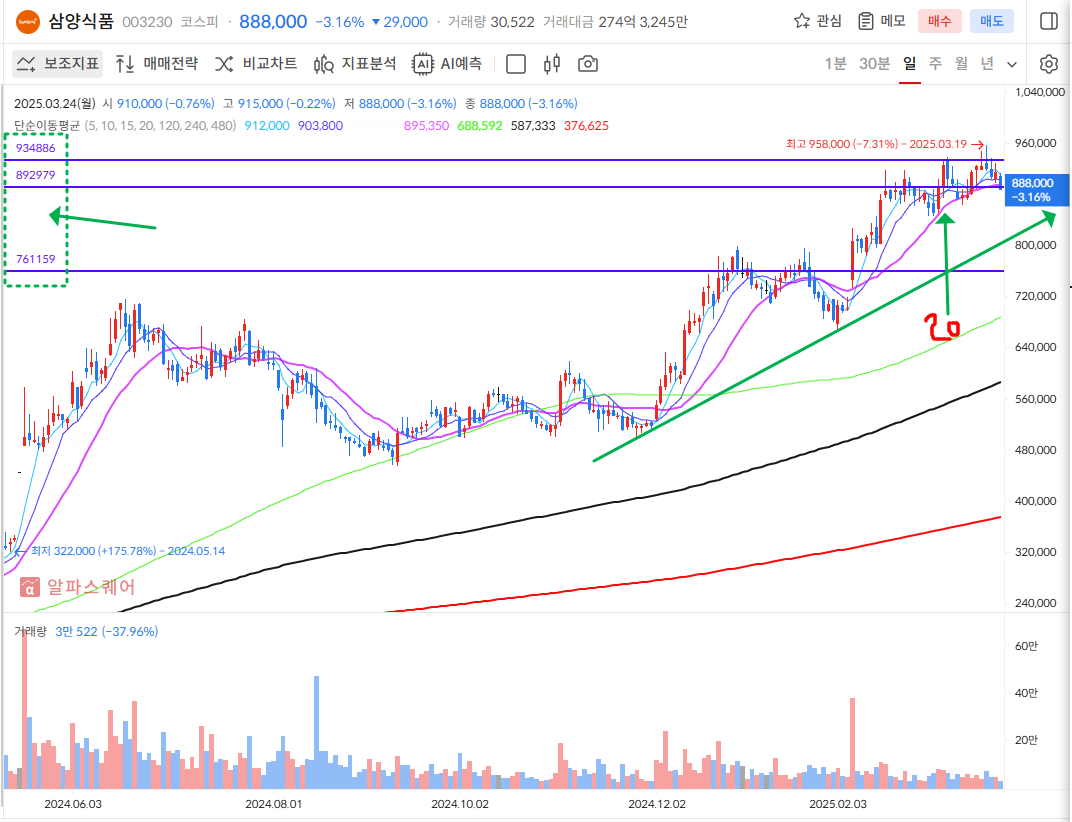Click the 2025.02.03 date axis label
Screen dimensions: 1072x822
[838, 804]
